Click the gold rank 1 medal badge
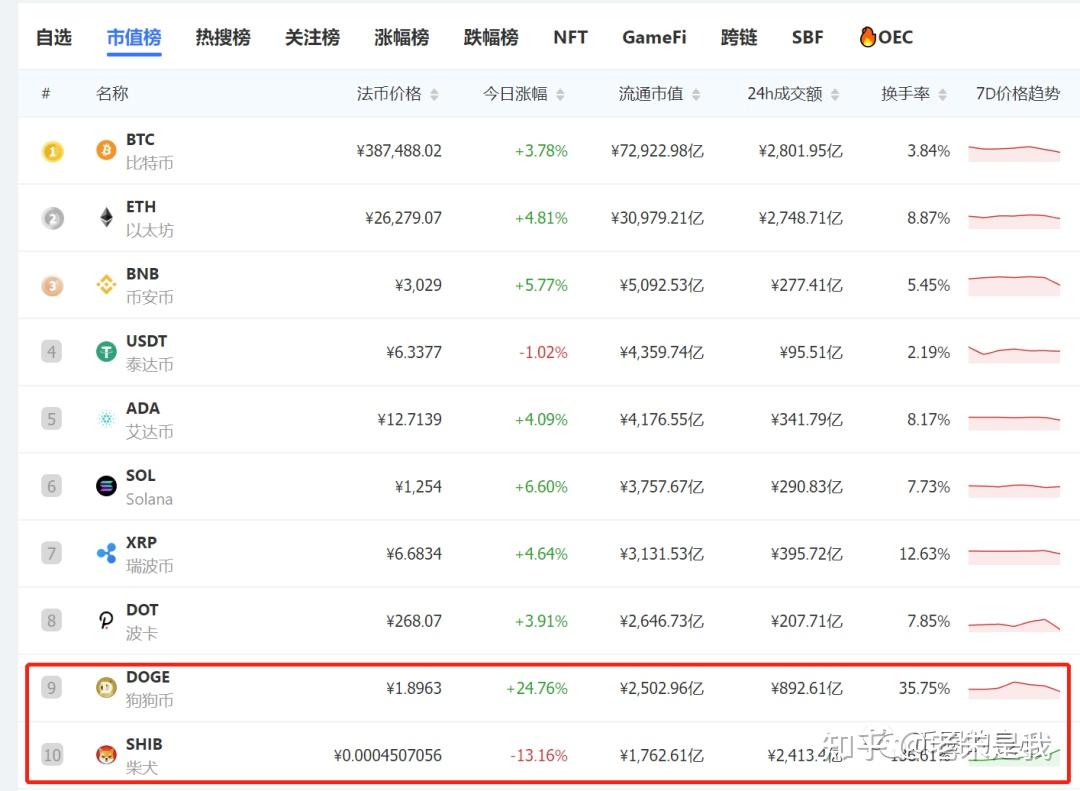This screenshot has width=1080, height=791. 52,151
